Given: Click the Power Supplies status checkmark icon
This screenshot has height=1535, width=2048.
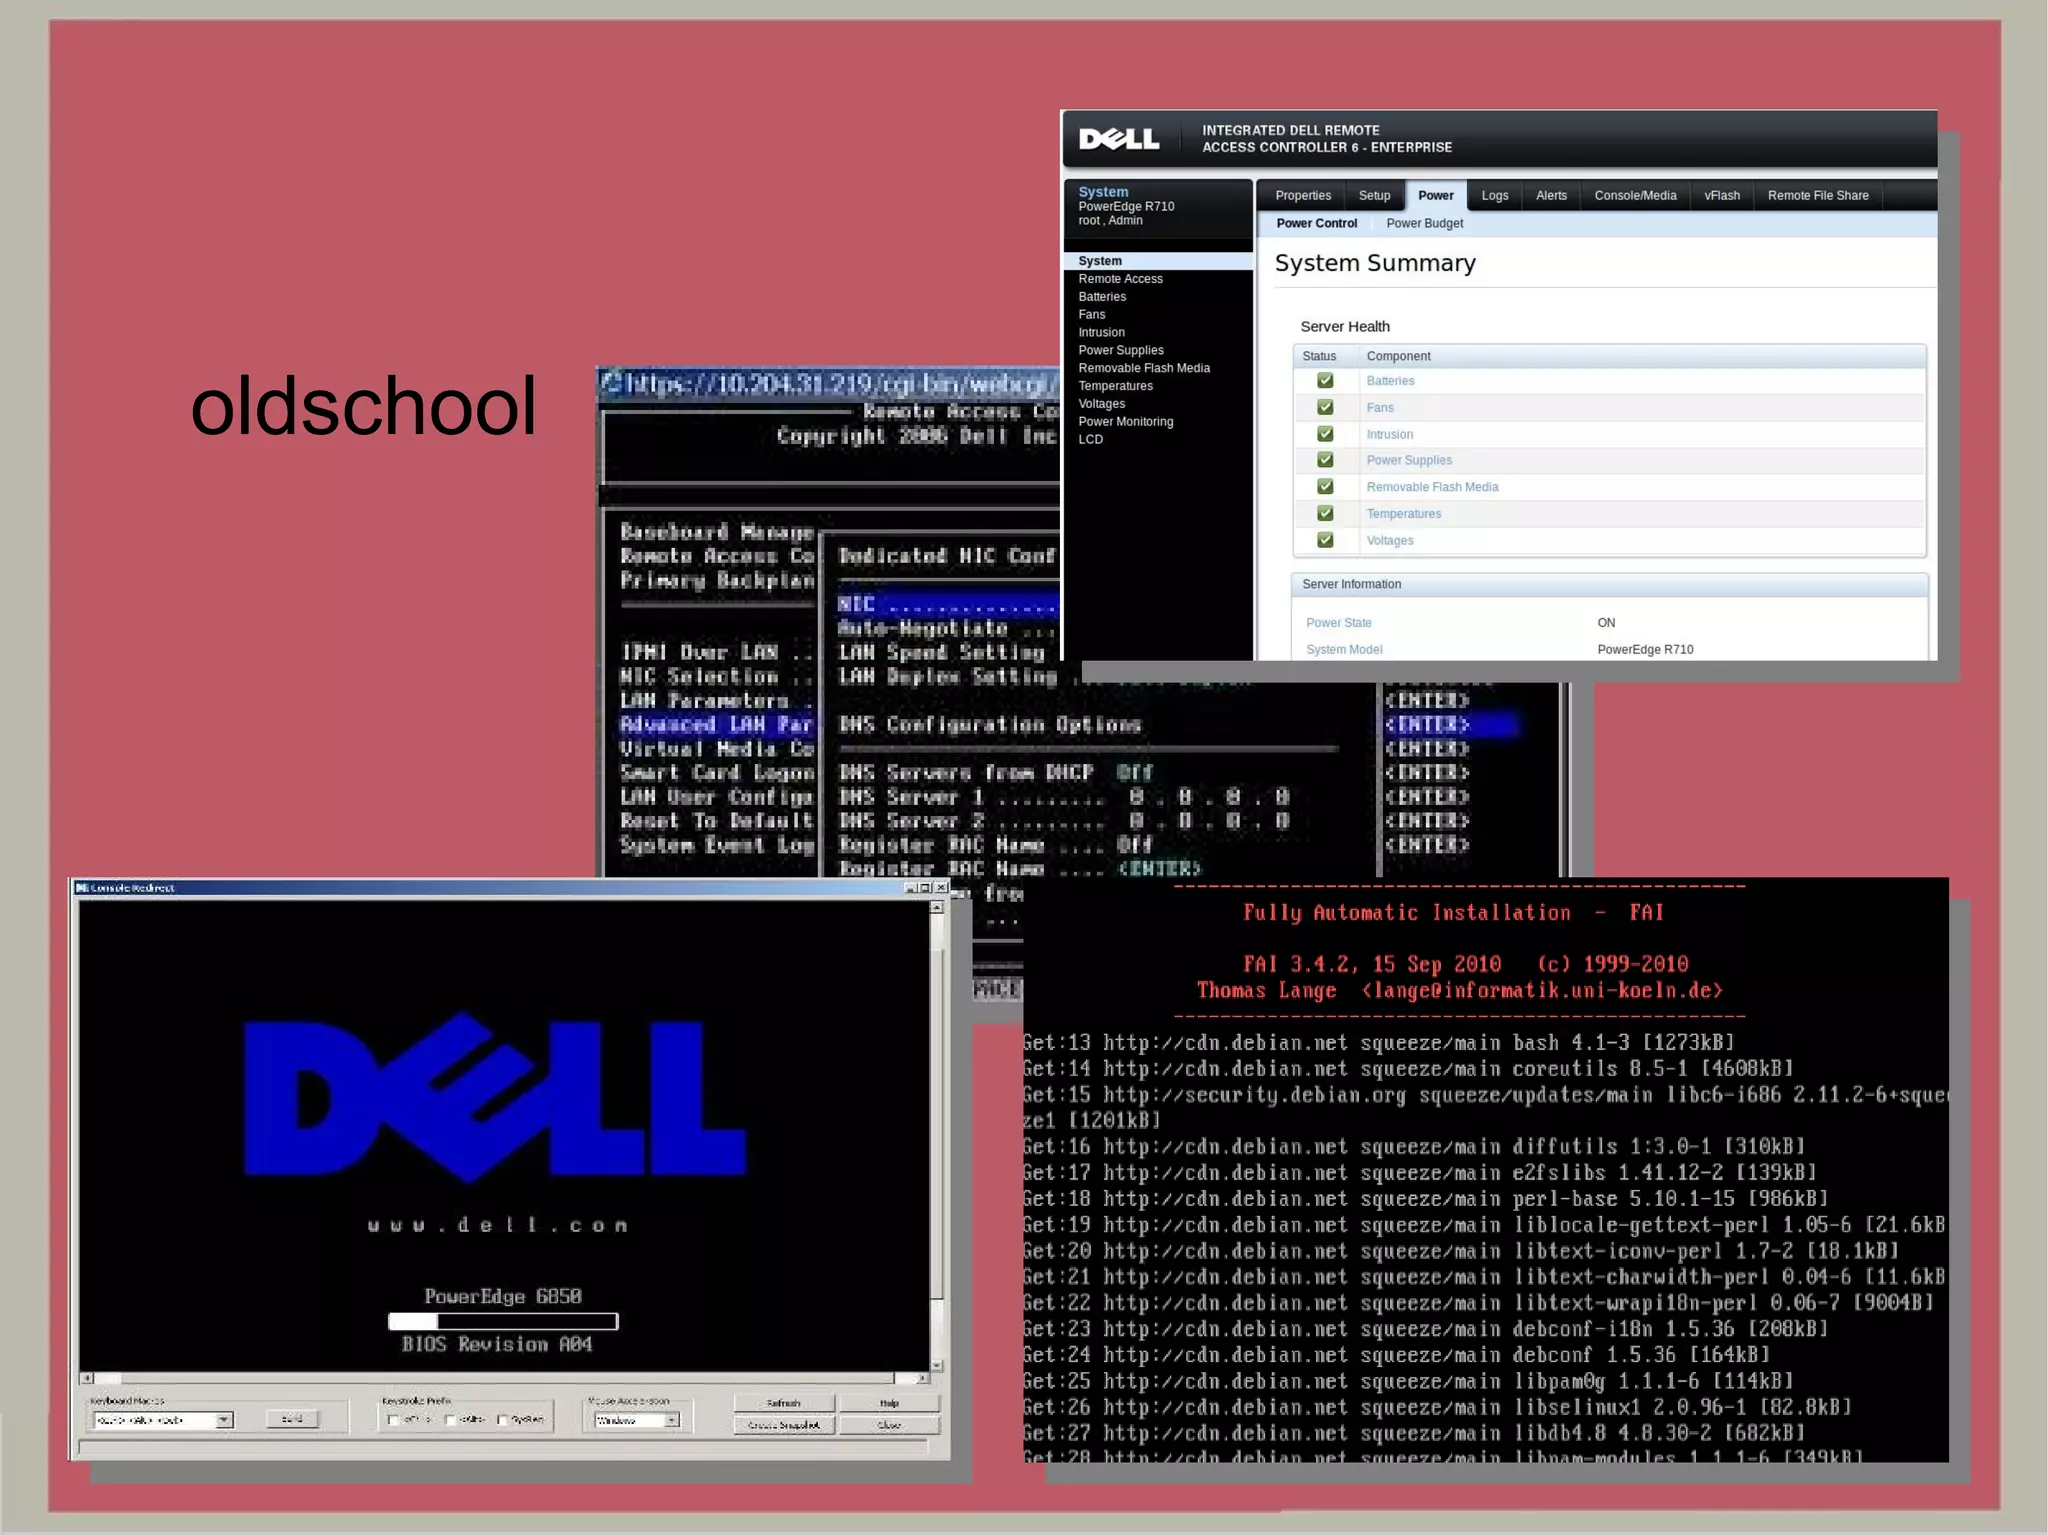Looking at the screenshot, I should pos(1325,460).
